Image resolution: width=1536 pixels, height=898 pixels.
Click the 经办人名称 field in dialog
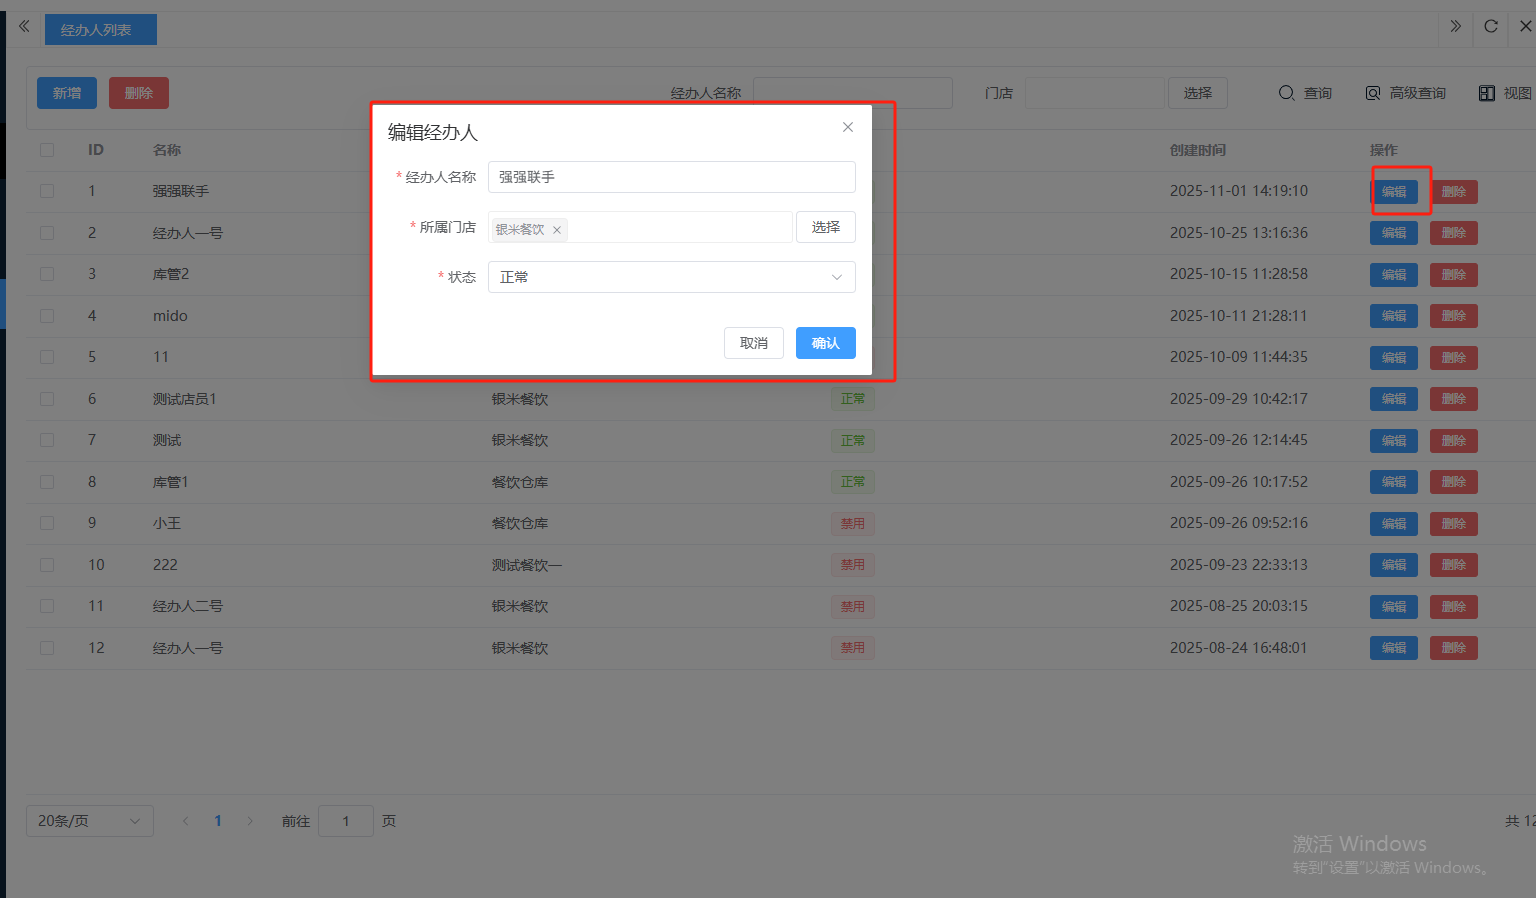(671, 177)
